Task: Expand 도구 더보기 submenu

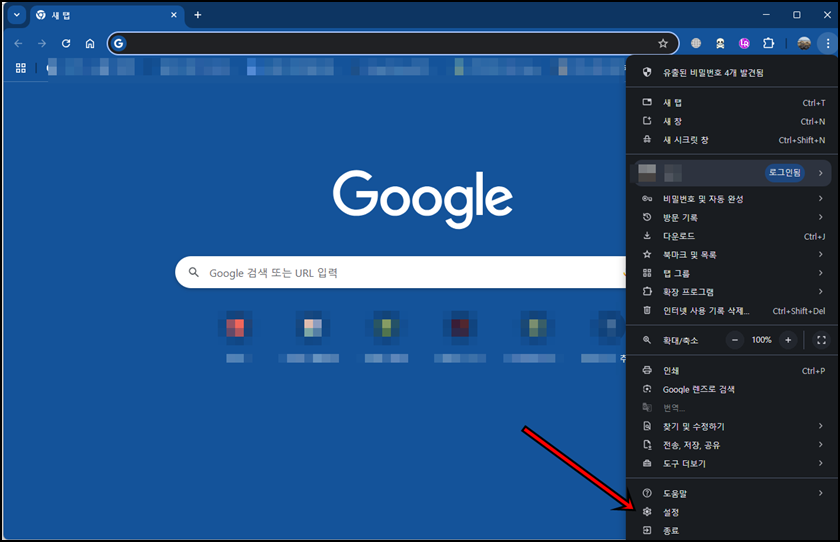Action: [x=732, y=463]
